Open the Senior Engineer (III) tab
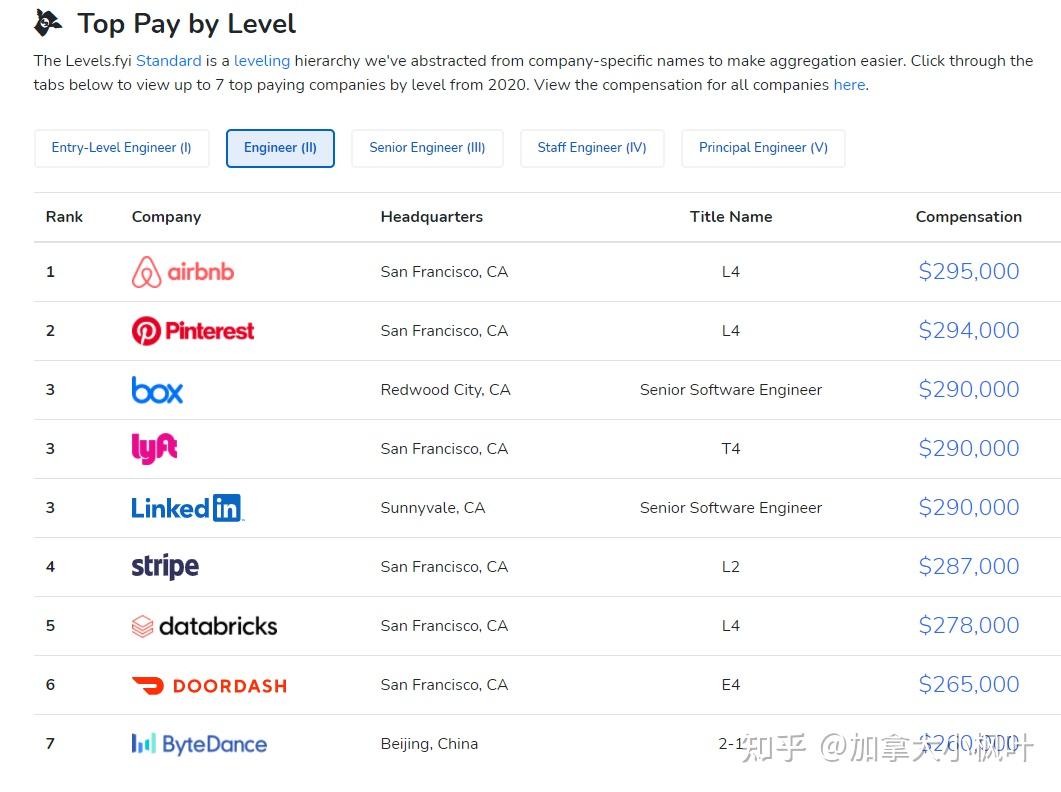The height and width of the screenshot is (792, 1061). 427,148
